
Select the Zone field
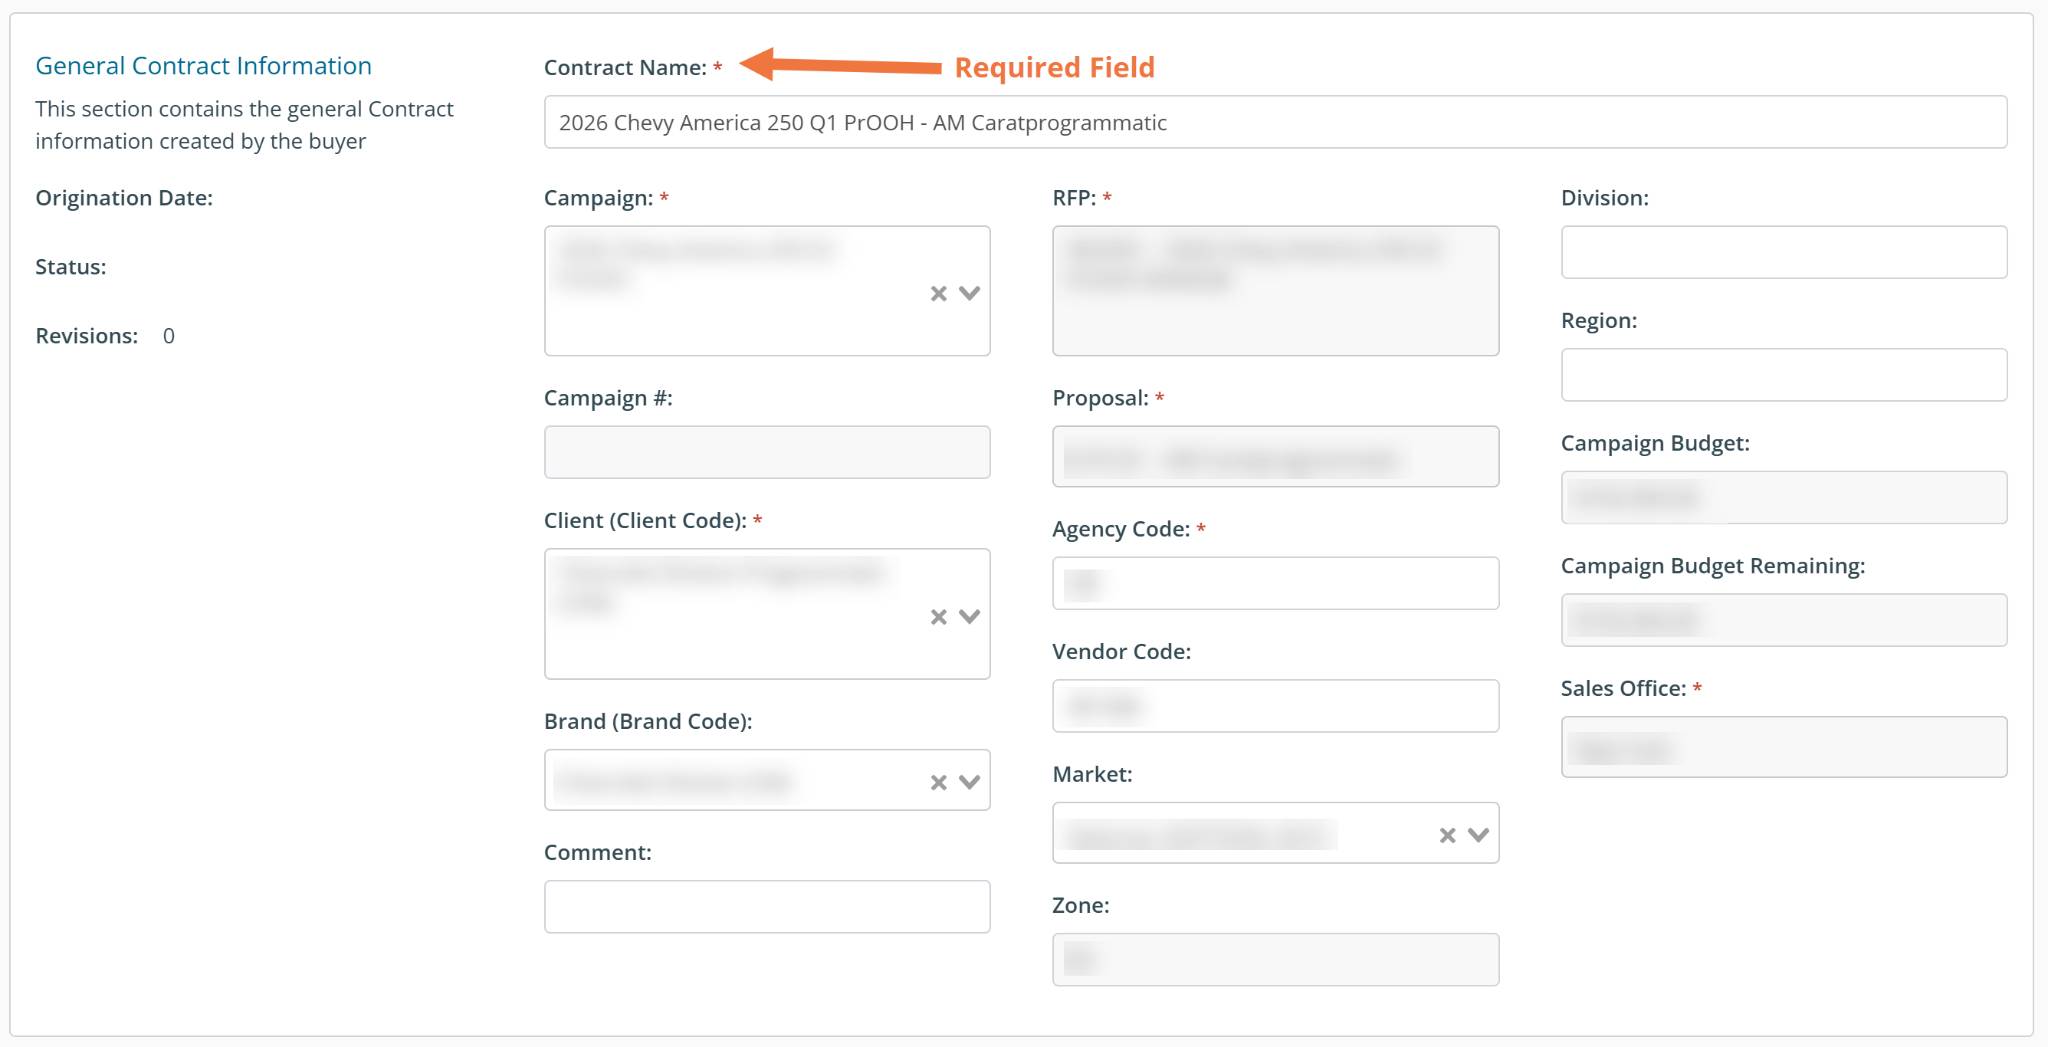tap(1275, 960)
